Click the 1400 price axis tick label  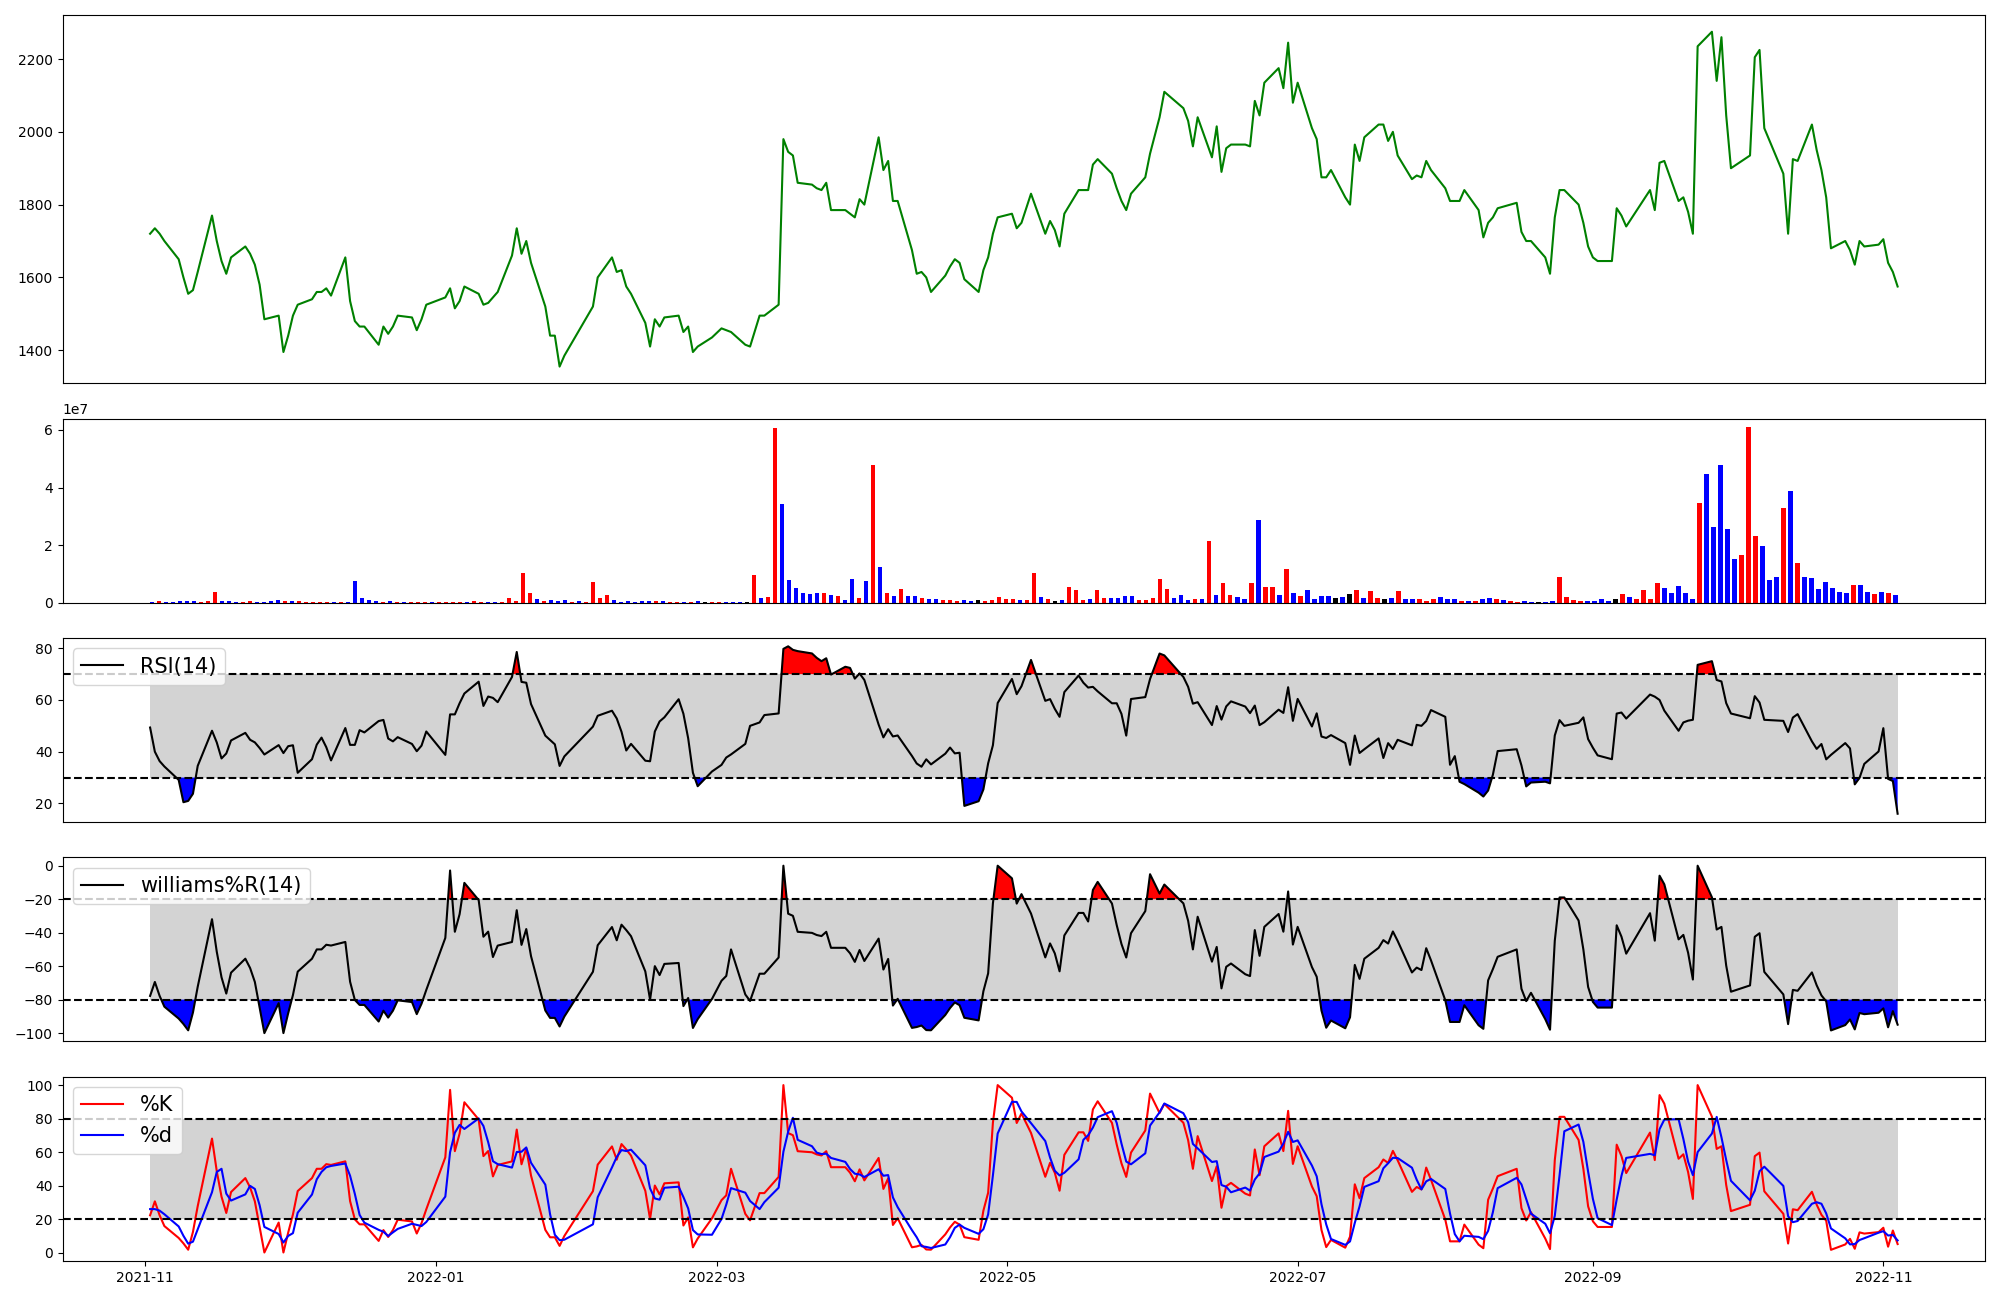tap(35, 351)
